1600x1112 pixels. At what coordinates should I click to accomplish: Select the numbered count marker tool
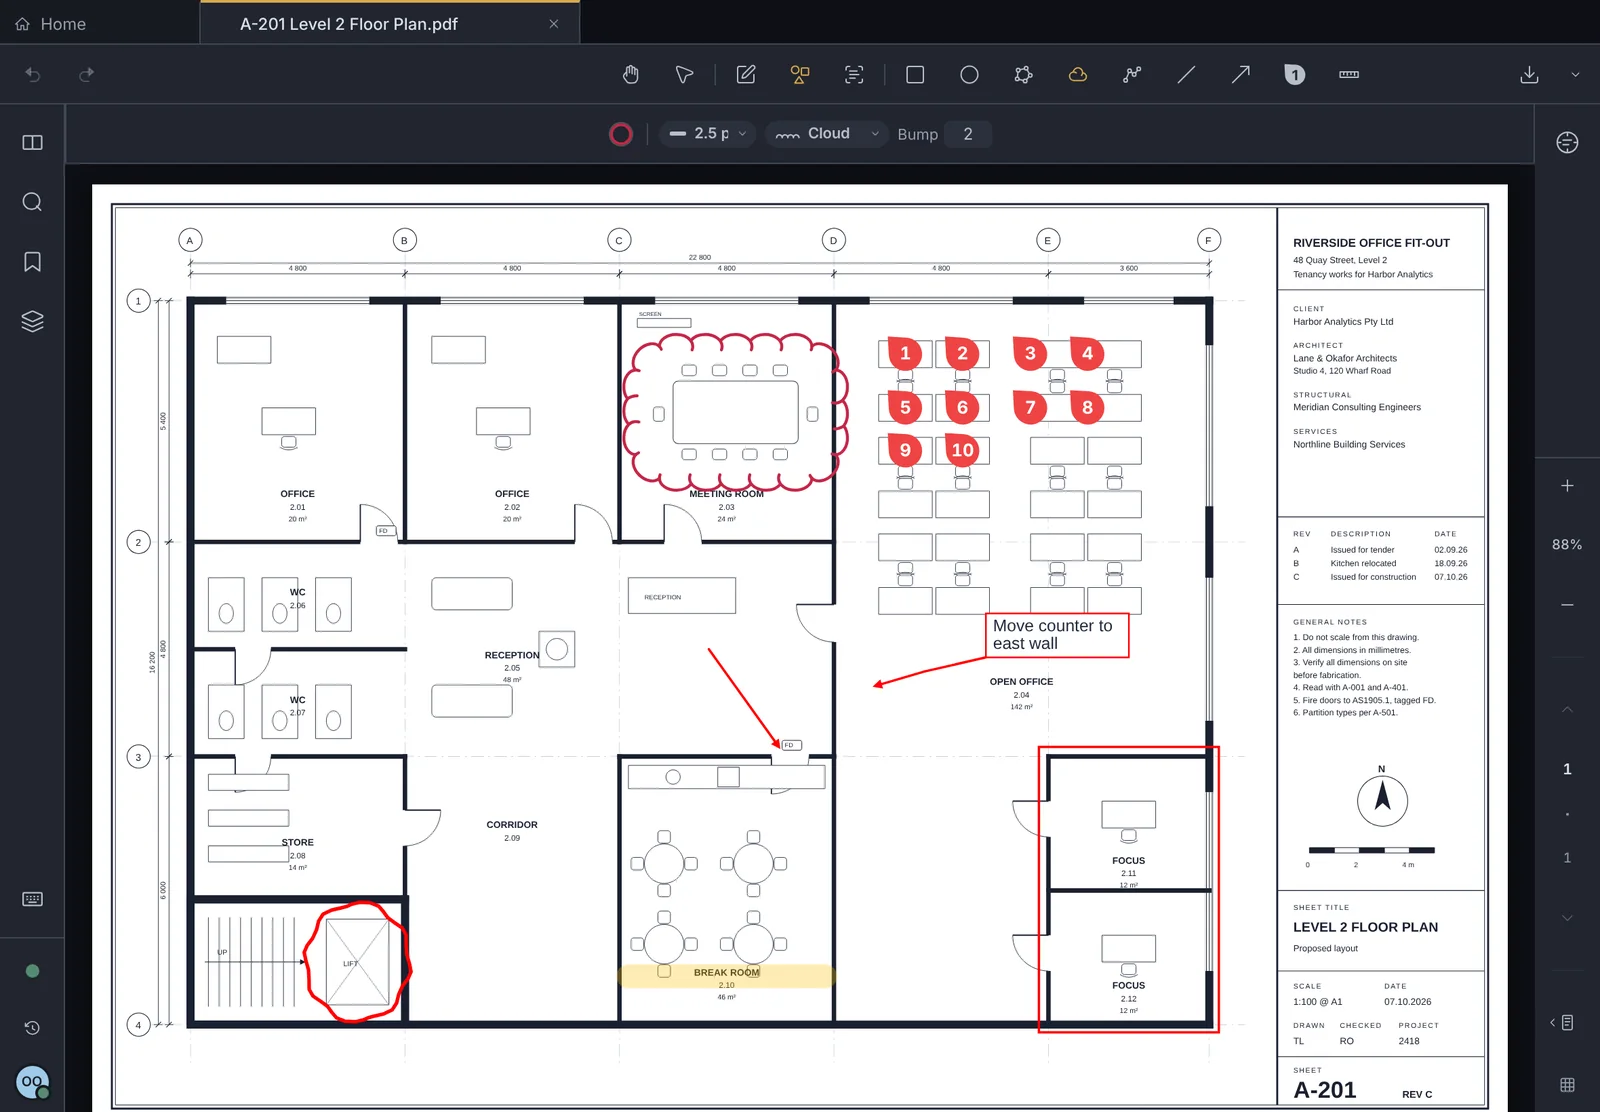pyautogui.click(x=1295, y=75)
